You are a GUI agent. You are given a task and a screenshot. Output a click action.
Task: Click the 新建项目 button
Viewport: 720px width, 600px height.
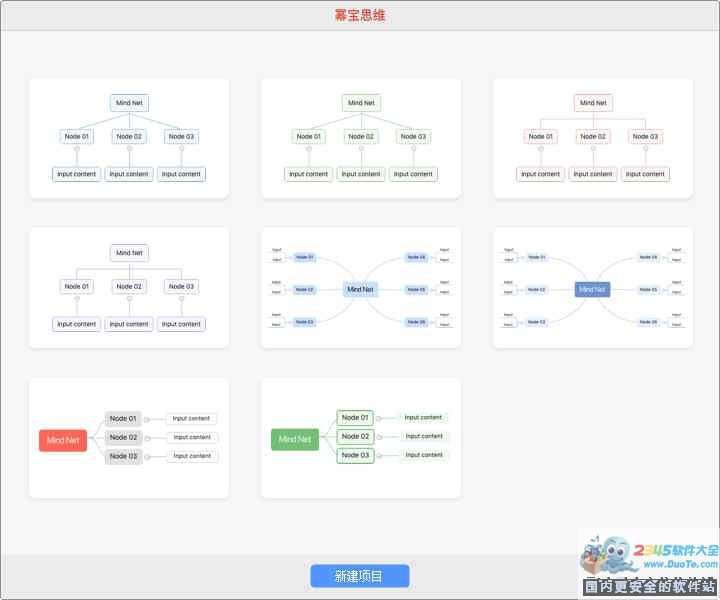[360, 576]
